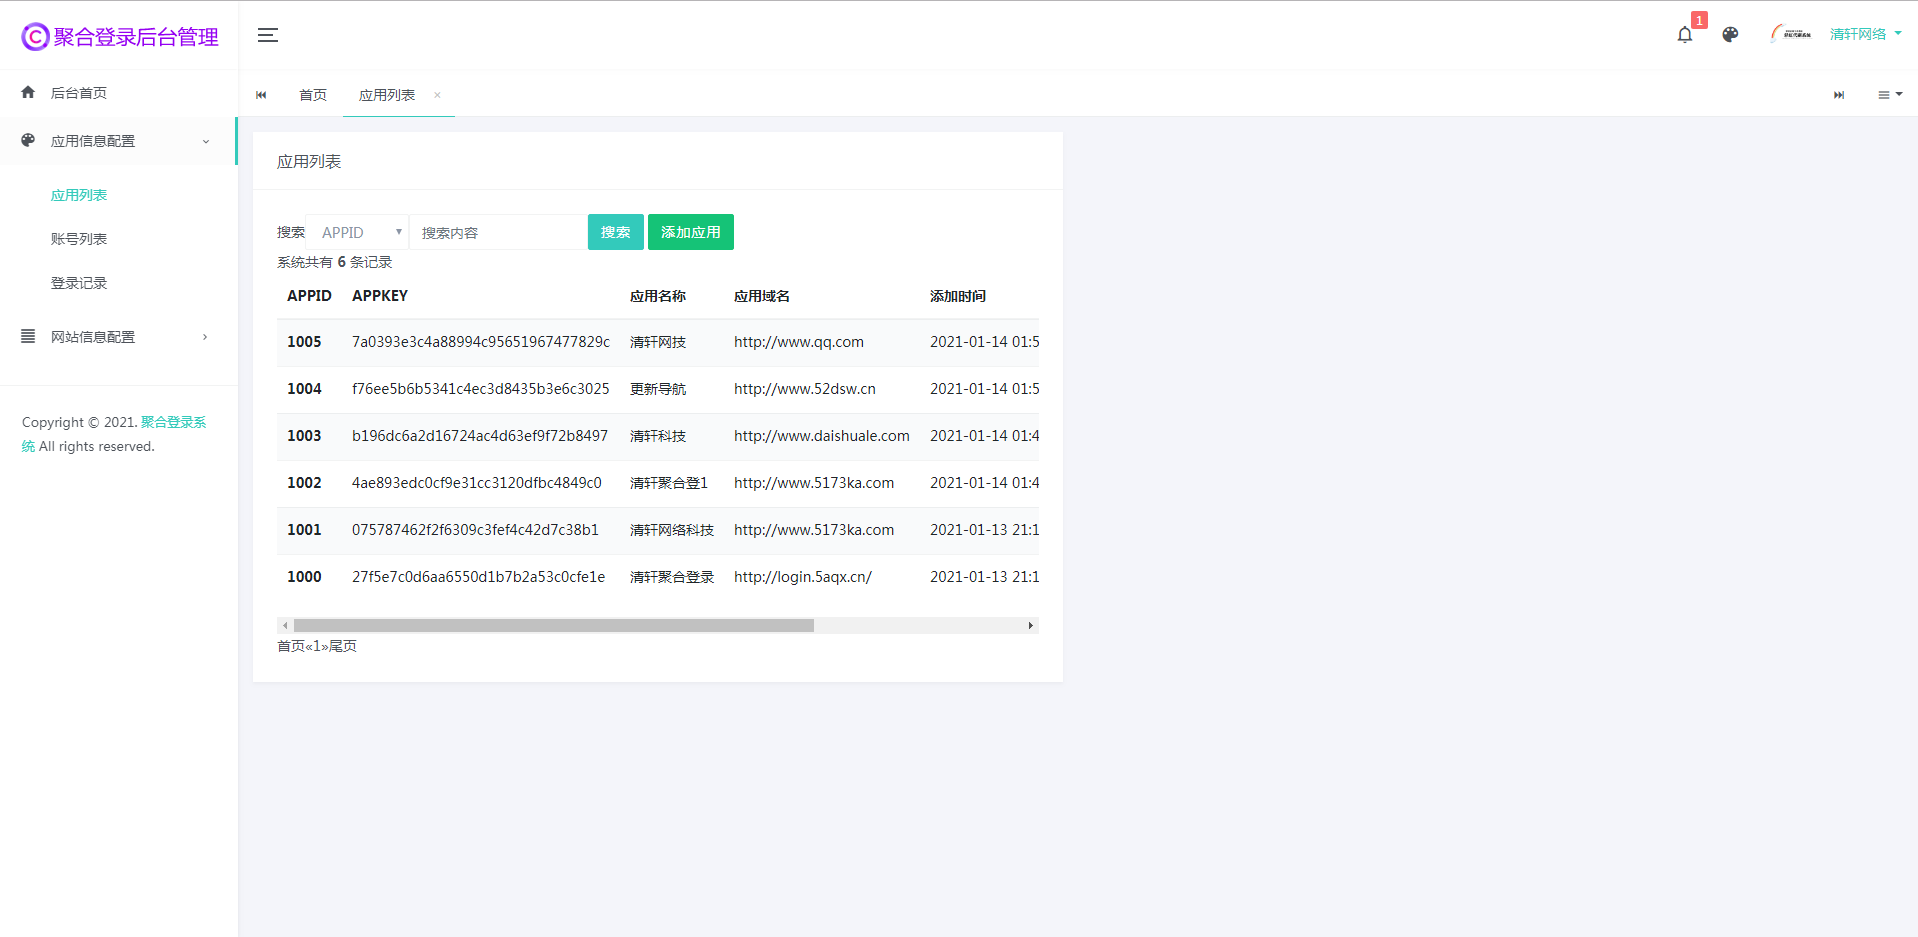This screenshot has width=1918, height=937.
Task: Toggle sidebar with hamburger menu icon
Action: 268,35
